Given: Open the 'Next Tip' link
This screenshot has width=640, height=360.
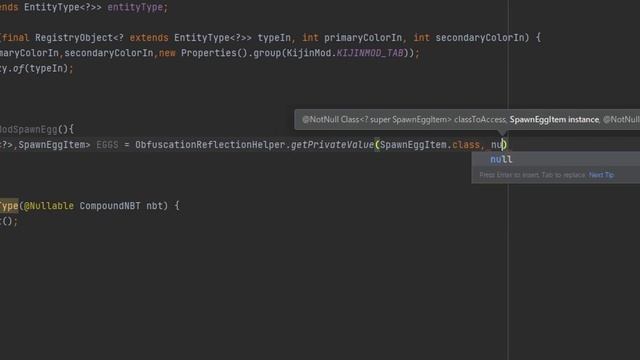Looking at the screenshot, I should 601,175.
